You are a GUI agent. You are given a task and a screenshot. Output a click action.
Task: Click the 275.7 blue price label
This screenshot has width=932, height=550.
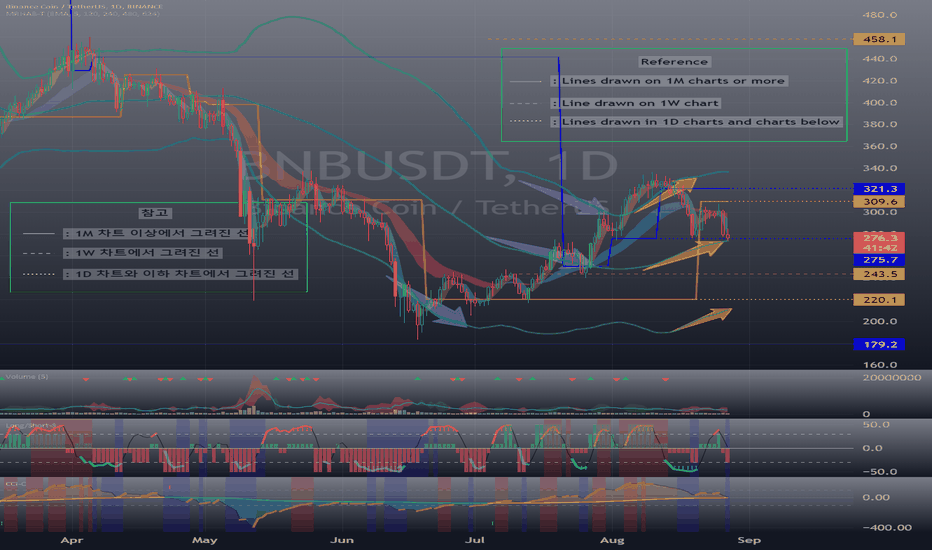pos(879,260)
